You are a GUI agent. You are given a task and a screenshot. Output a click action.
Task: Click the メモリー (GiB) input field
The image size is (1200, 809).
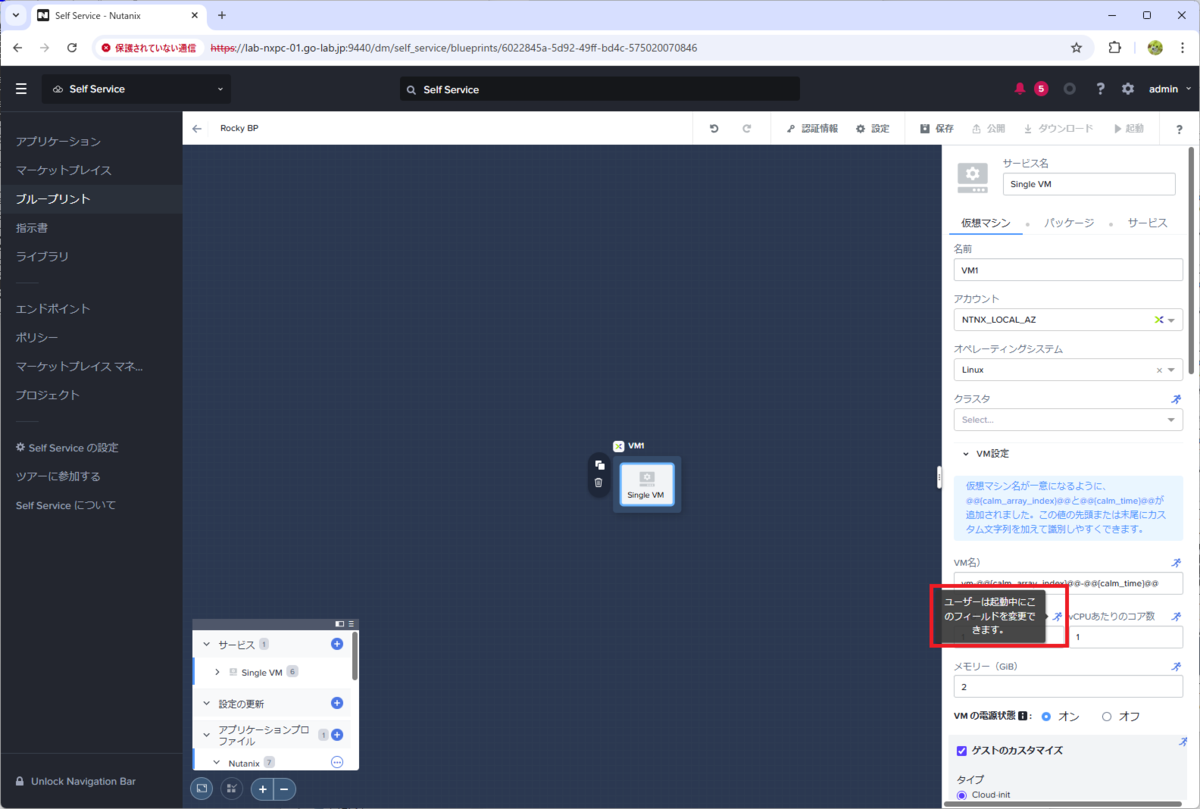[1068, 687]
